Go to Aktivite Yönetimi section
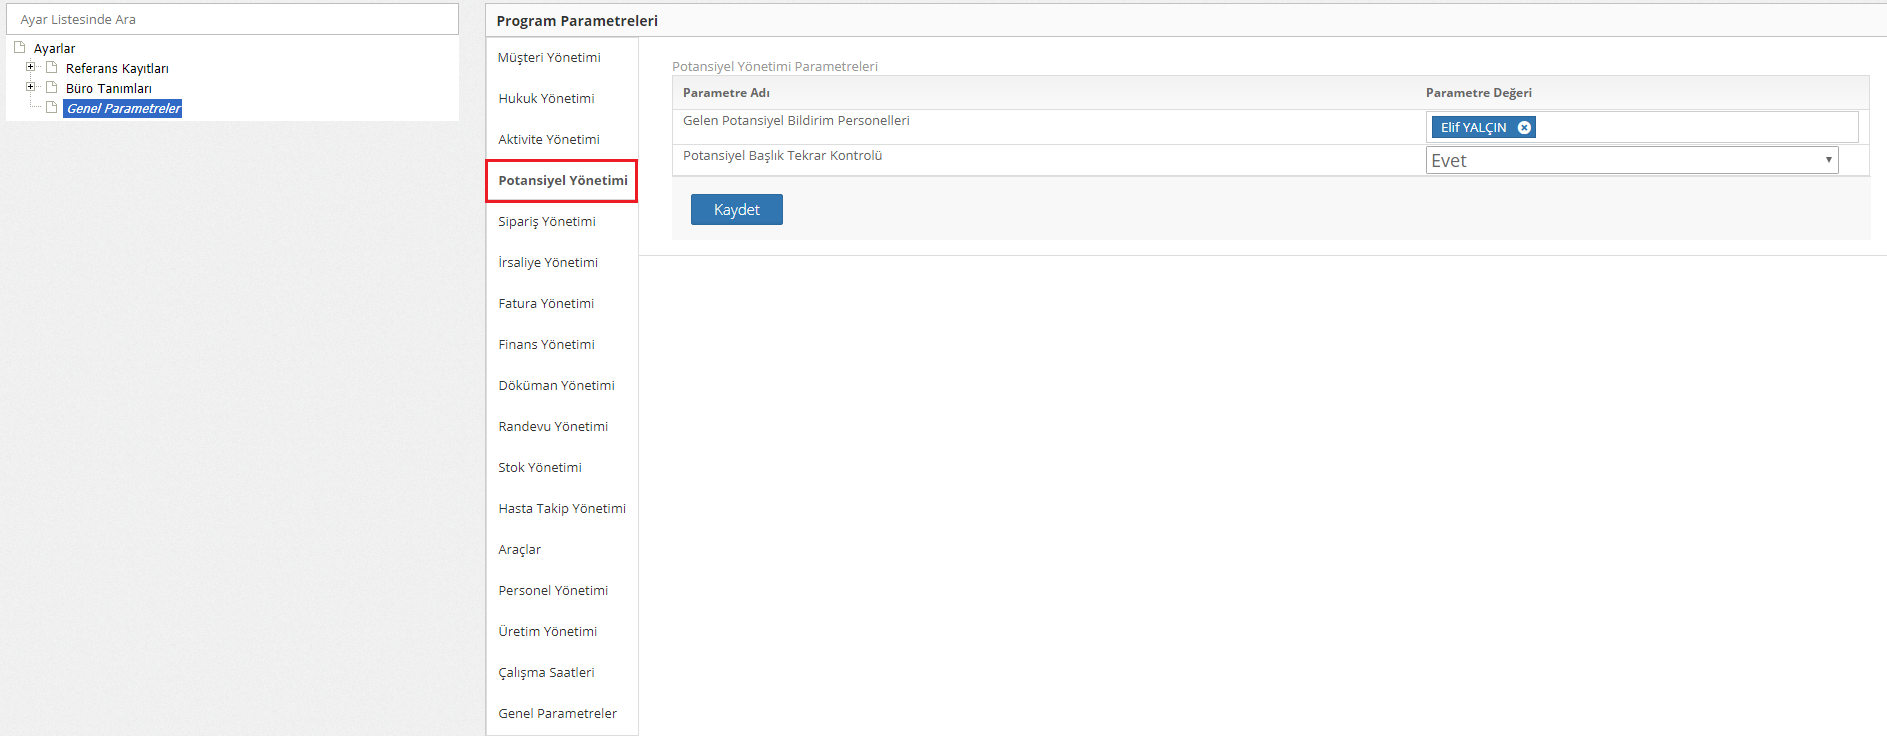 point(549,140)
